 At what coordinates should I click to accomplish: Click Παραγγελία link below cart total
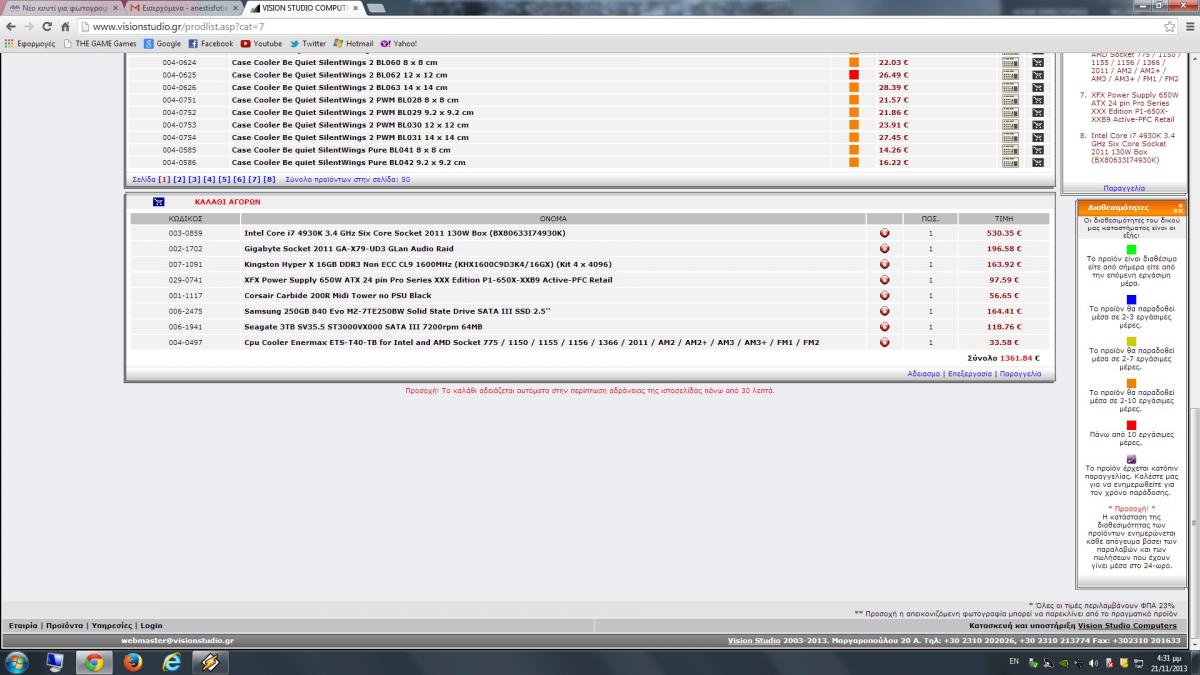[x=1020, y=373]
